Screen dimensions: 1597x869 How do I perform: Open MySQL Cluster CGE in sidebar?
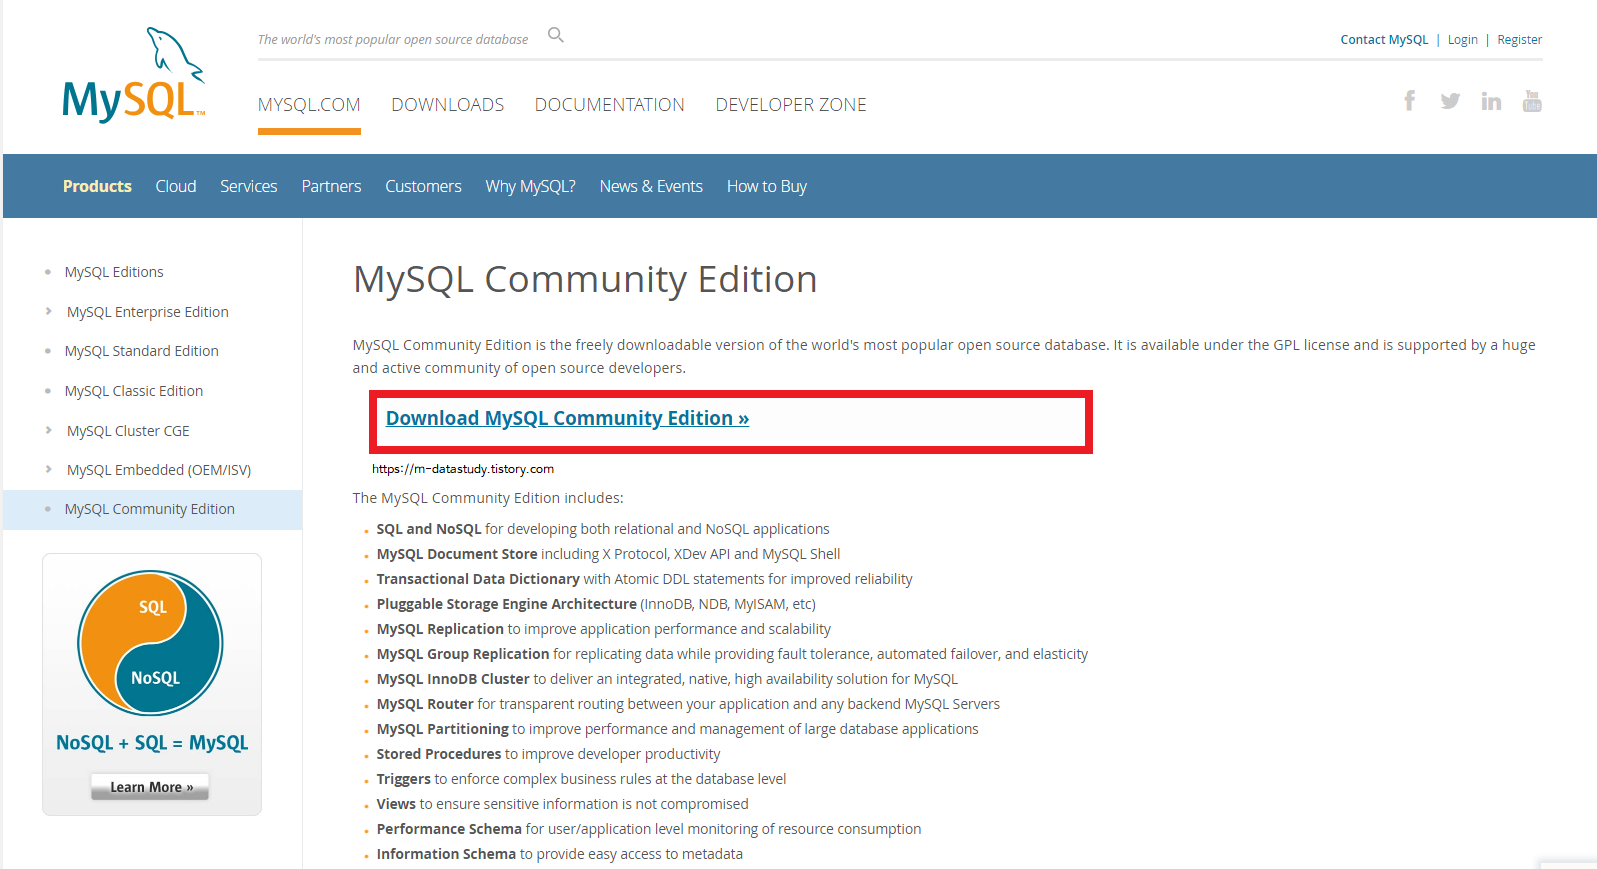point(128,431)
